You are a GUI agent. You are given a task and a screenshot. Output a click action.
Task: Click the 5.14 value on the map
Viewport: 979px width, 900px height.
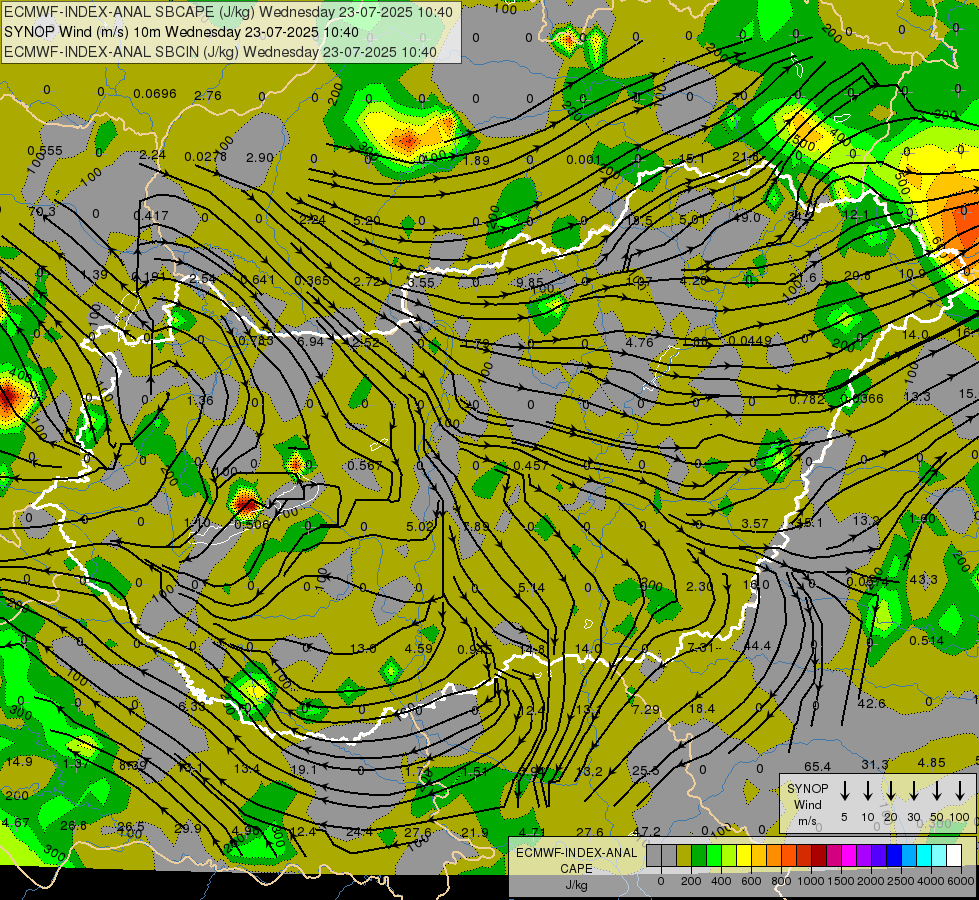click(531, 587)
